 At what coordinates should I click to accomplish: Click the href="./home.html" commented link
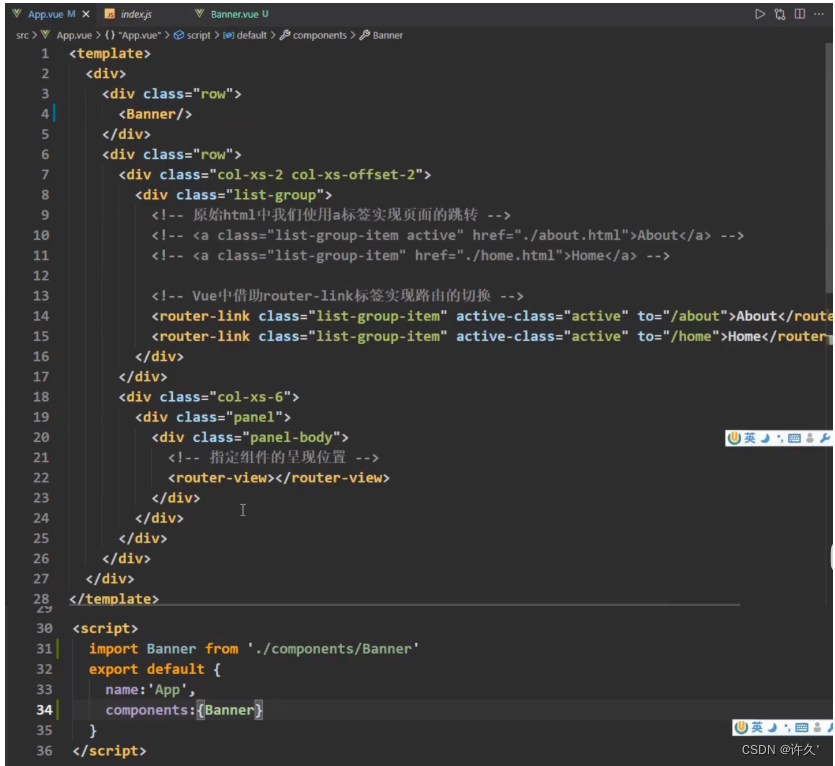pyautogui.click(x=489, y=256)
